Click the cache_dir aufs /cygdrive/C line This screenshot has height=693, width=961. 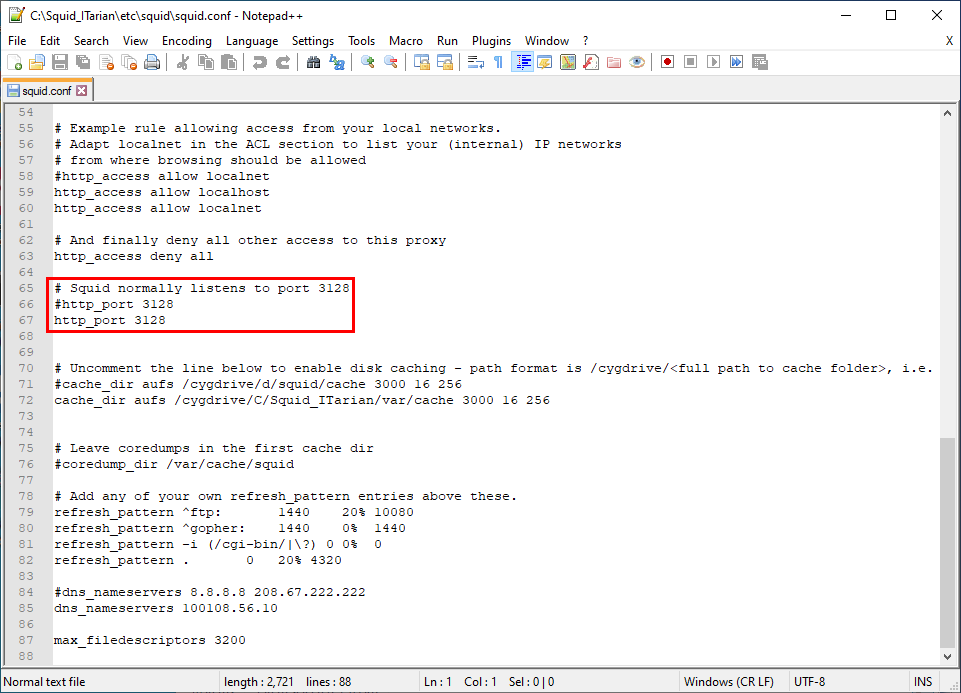[302, 400]
